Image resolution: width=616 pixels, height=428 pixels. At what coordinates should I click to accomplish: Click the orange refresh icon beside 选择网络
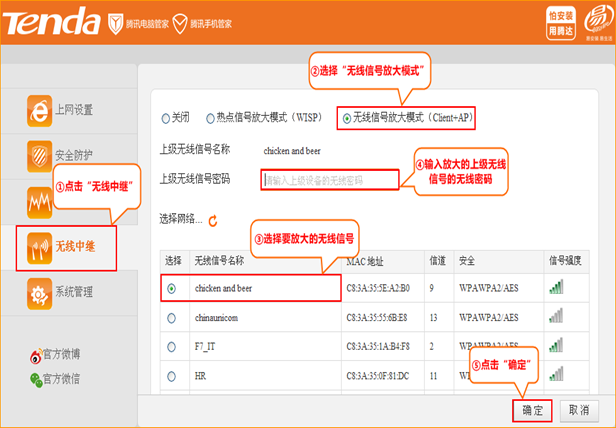tap(213, 219)
